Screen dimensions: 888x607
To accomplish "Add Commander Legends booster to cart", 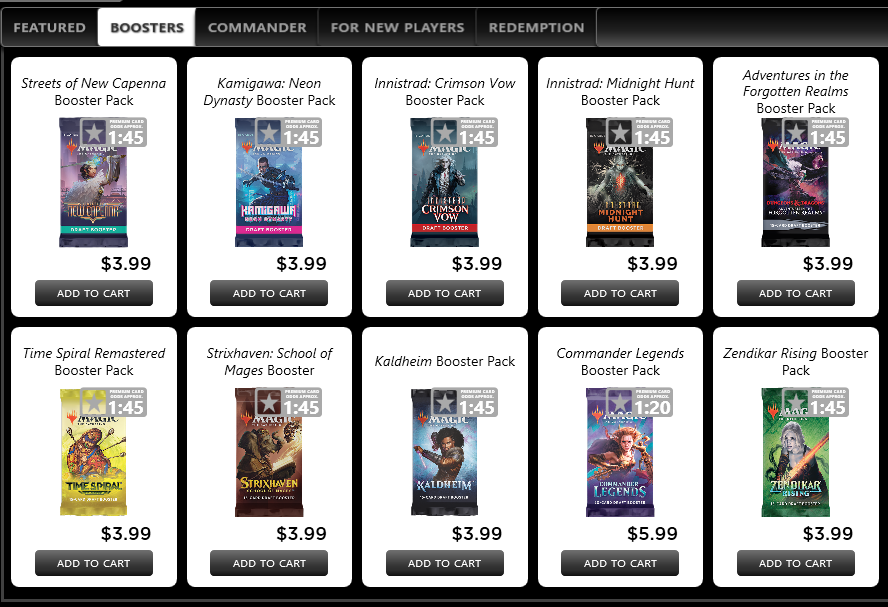I will coord(620,563).
